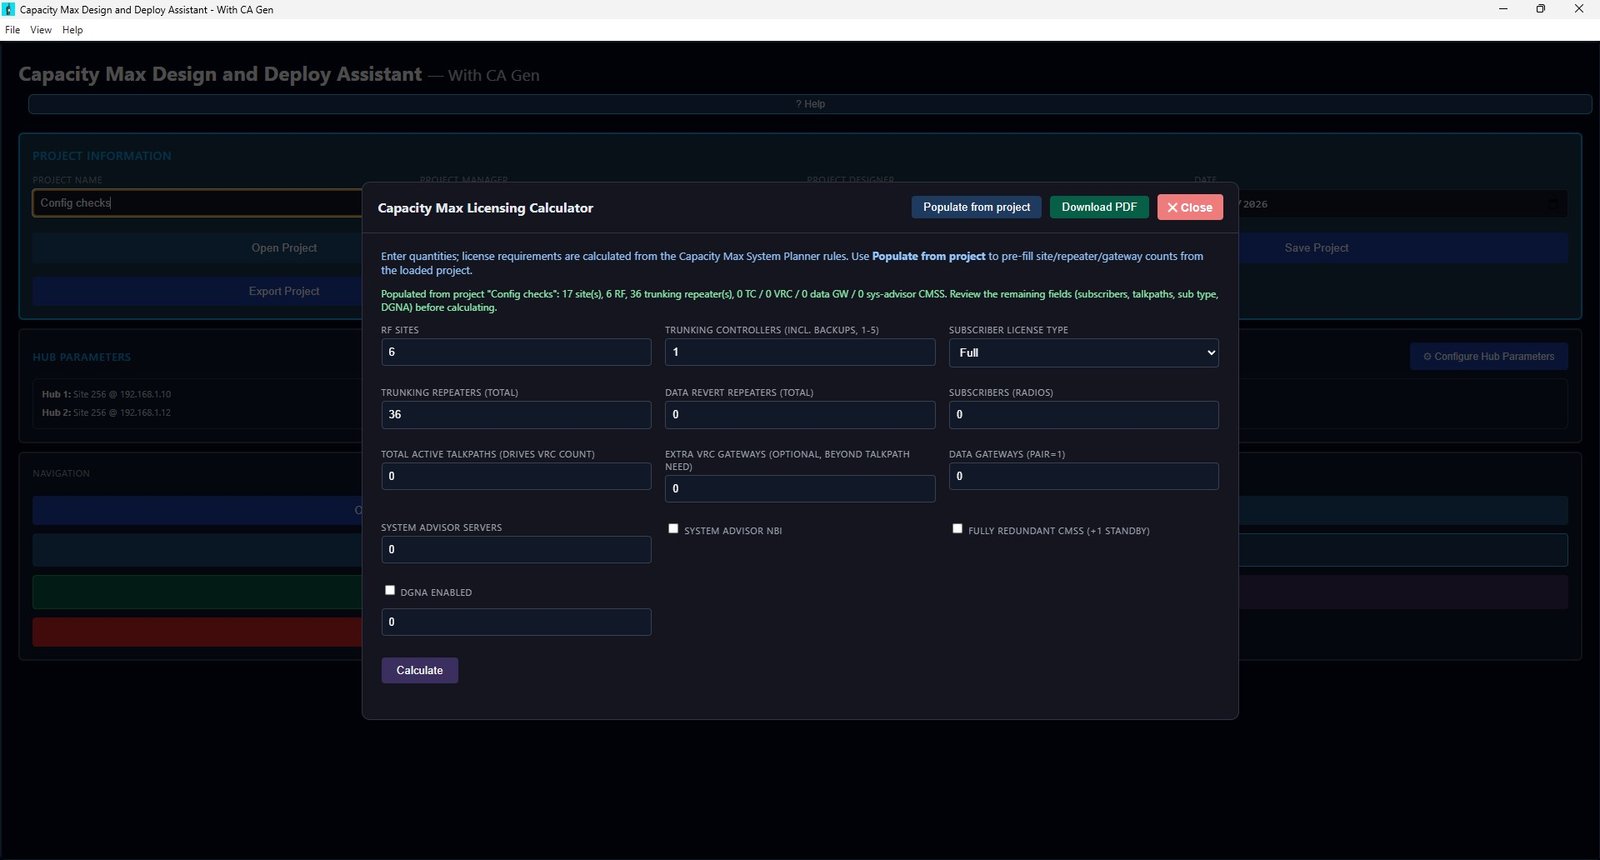Image resolution: width=1600 pixels, height=860 pixels.
Task: Click the Project Name field 'Config checks'
Action: [x=198, y=203]
